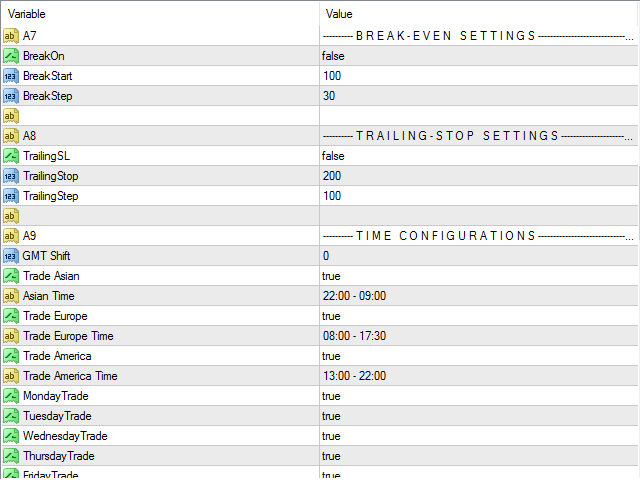
Task: Click the Variable column header
Action: pos(160,14)
